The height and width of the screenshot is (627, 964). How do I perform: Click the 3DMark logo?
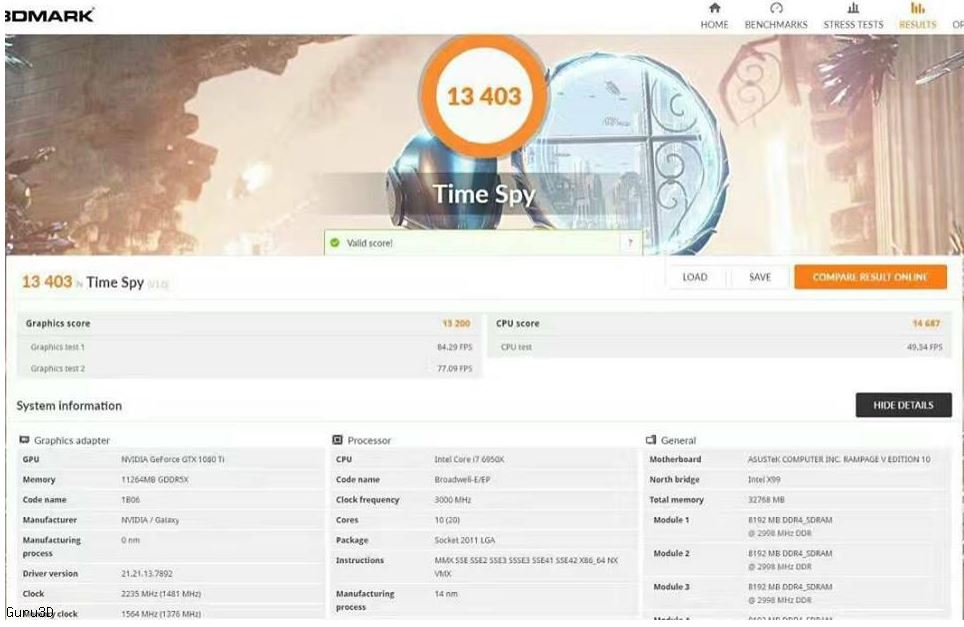[x=48, y=15]
